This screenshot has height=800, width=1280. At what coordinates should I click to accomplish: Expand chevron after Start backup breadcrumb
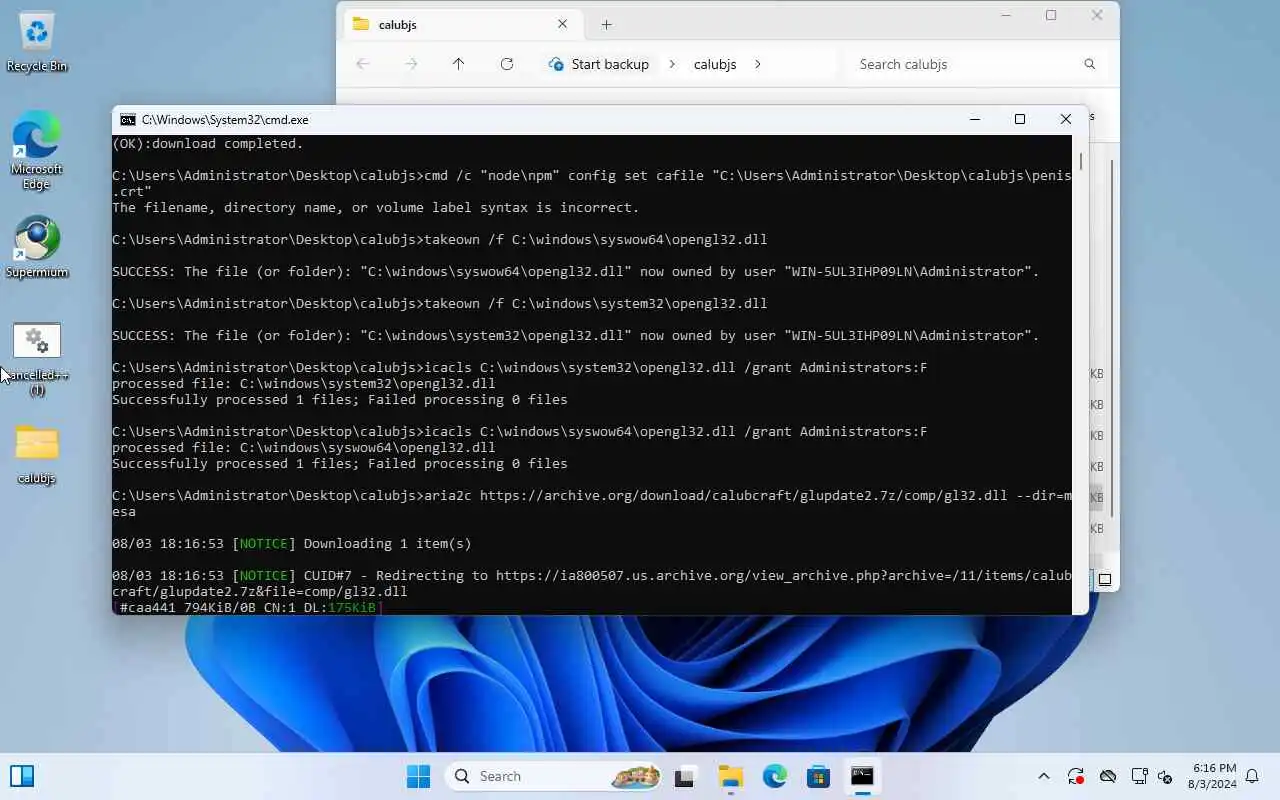(671, 64)
